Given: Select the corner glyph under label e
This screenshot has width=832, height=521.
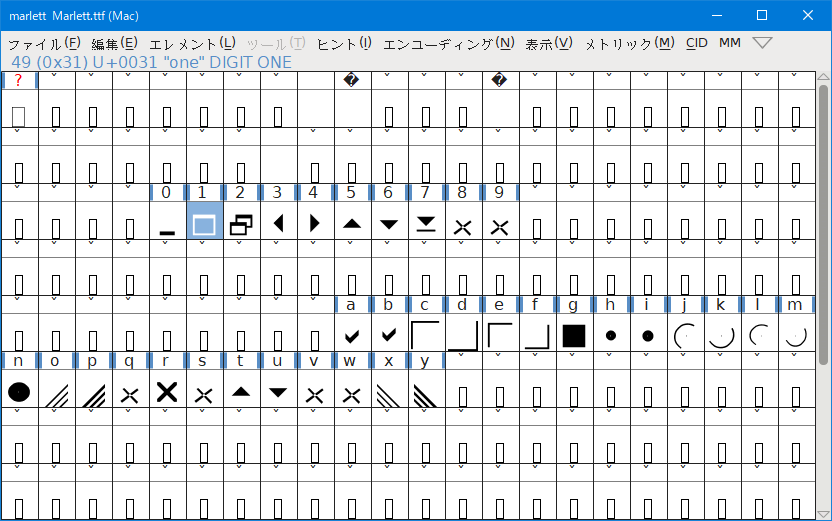Looking at the screenshot, I should [x=500, y=333].
